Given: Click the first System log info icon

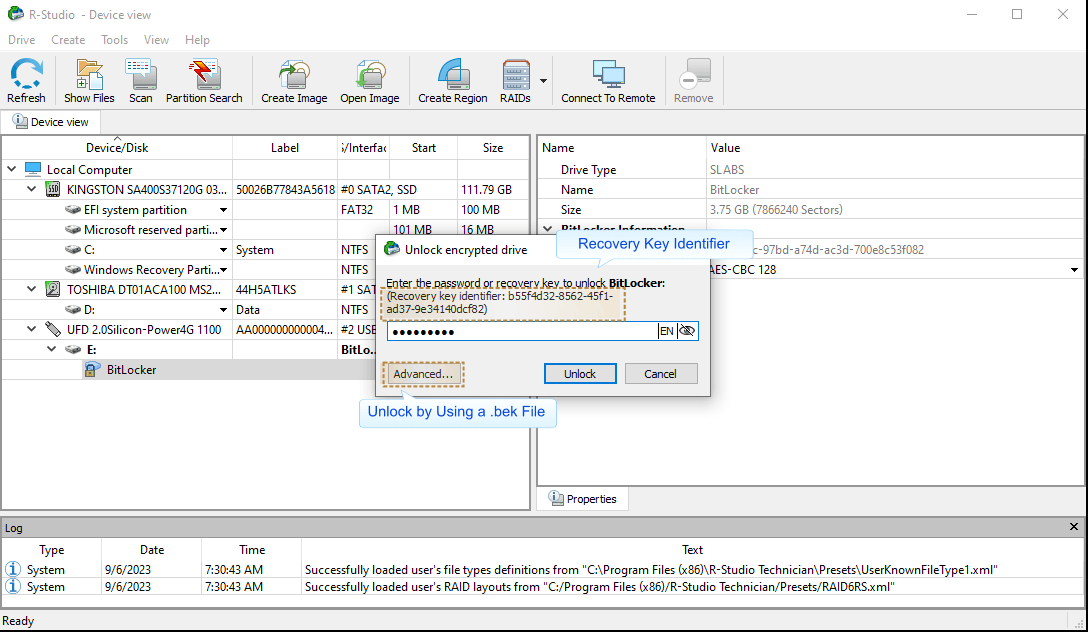Looking at the screenshot, I should click(13, 569).
